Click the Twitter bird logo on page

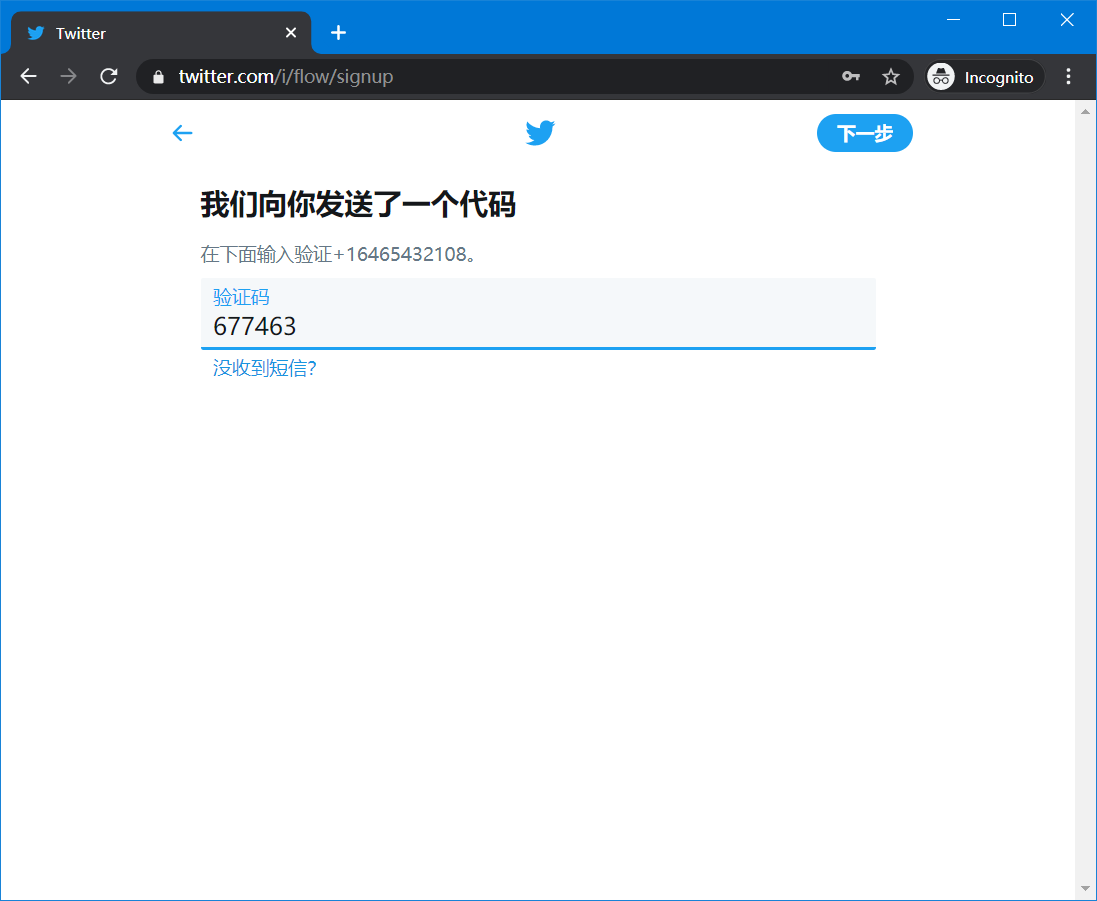click(540, 133)
